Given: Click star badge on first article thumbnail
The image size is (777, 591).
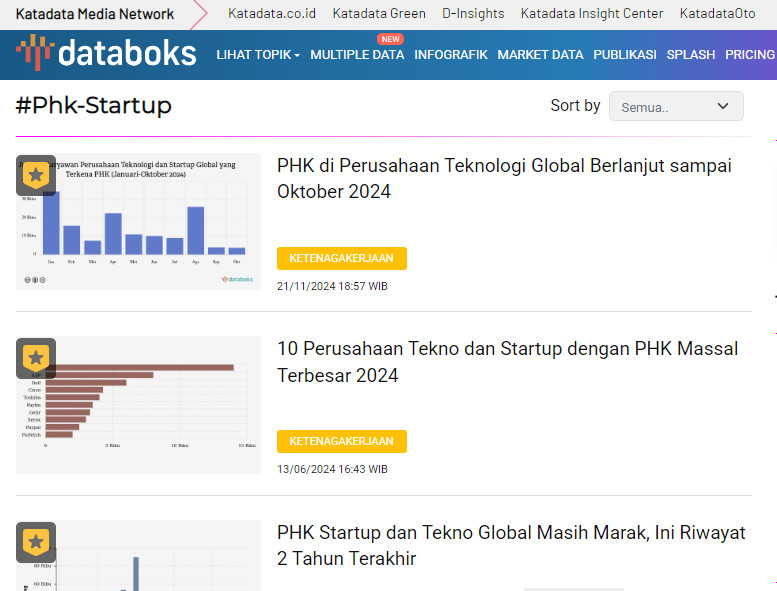Looking at the screenshot, I should click(36, 175).
